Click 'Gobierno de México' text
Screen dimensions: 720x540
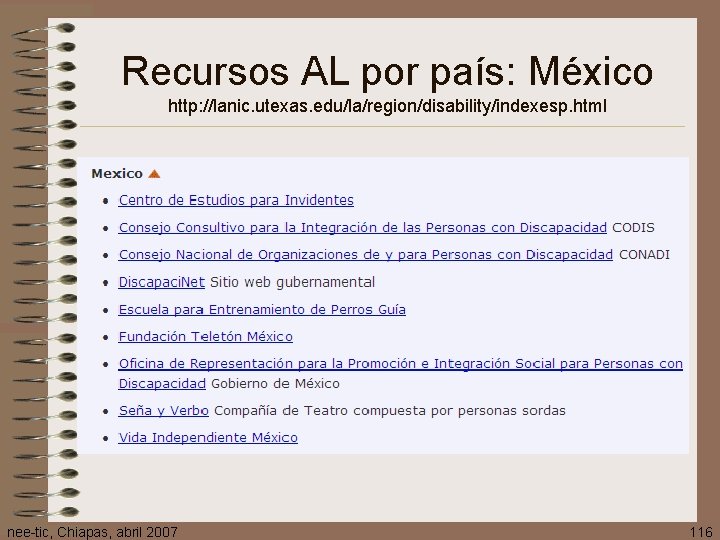(276, 383)
